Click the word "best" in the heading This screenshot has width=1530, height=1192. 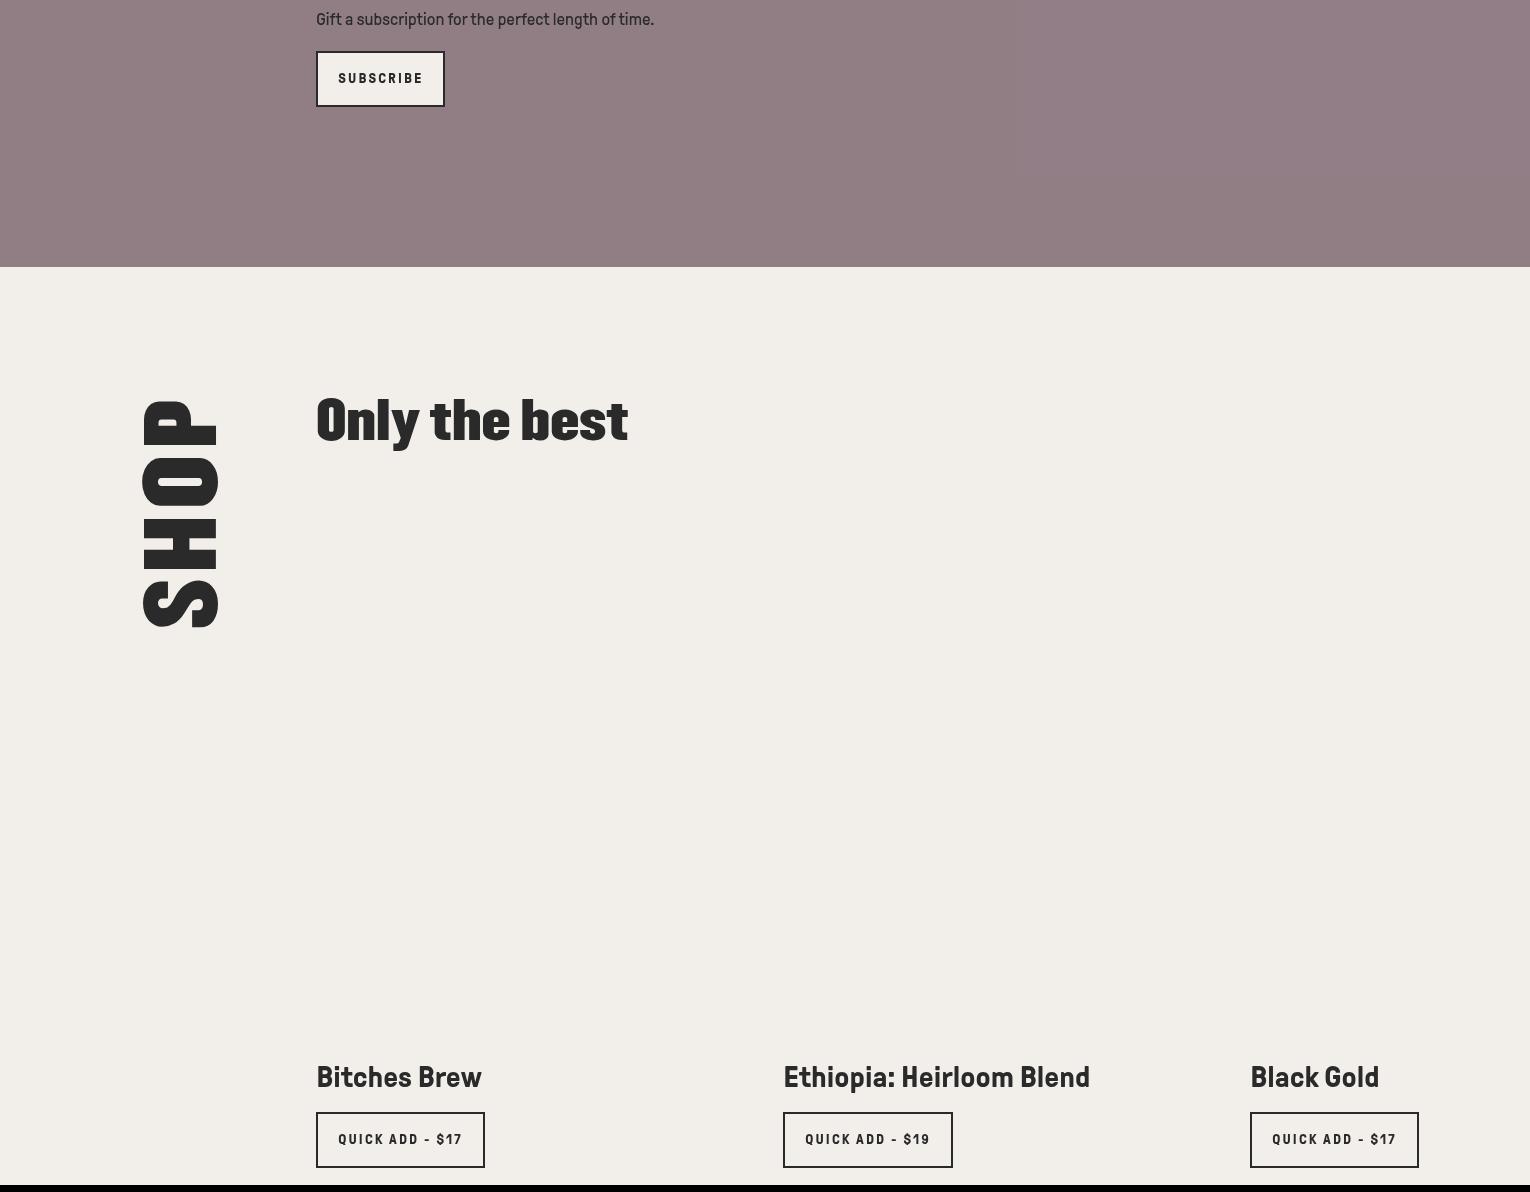574,421
